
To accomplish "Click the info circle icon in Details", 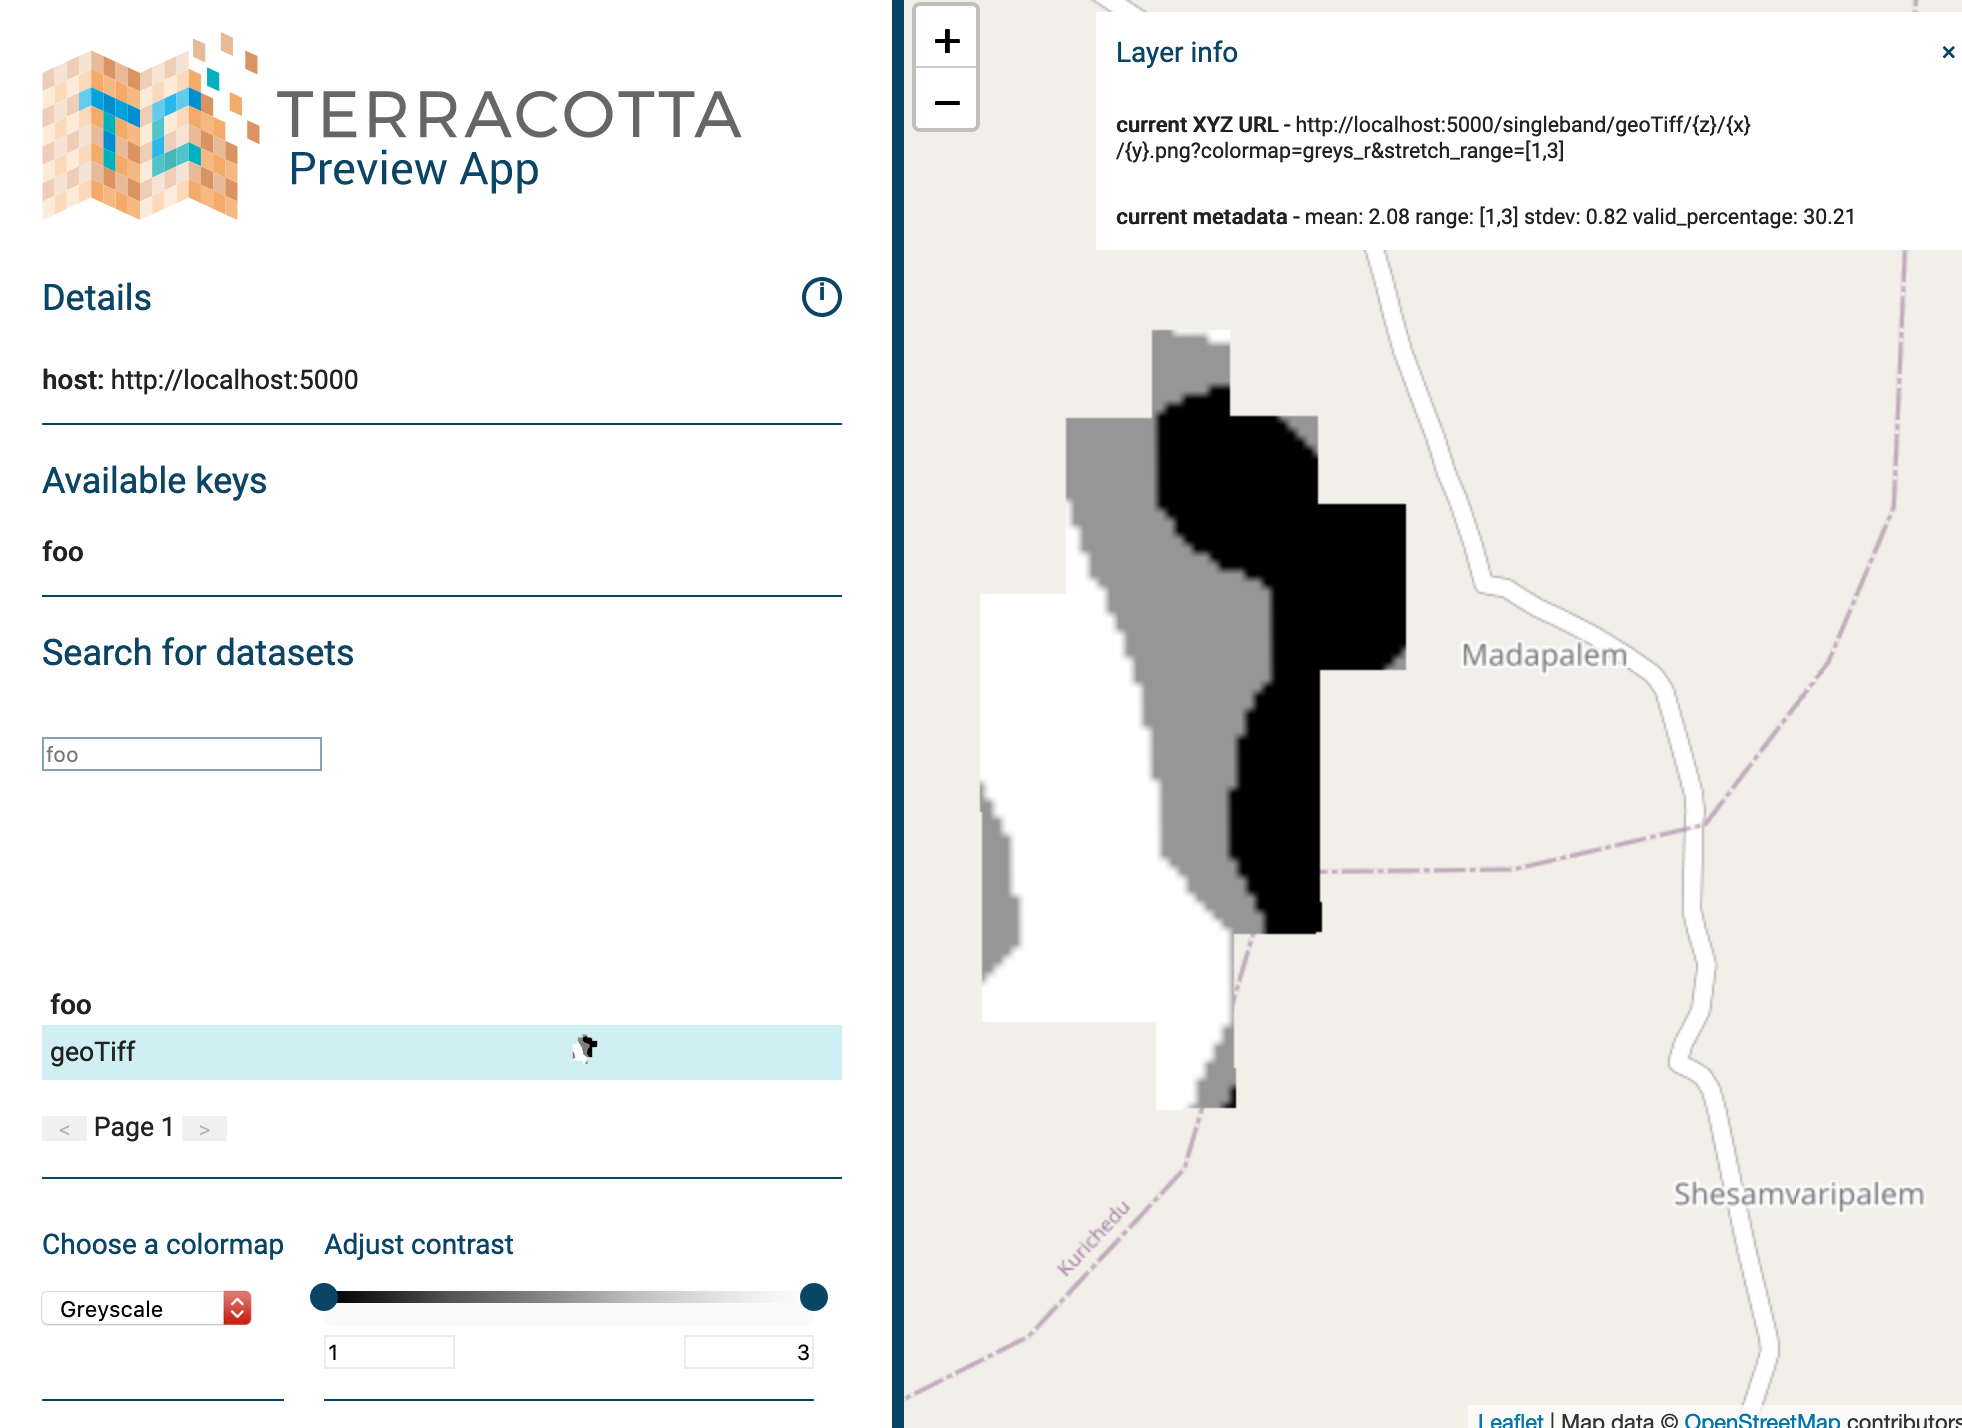I will 821,294.
